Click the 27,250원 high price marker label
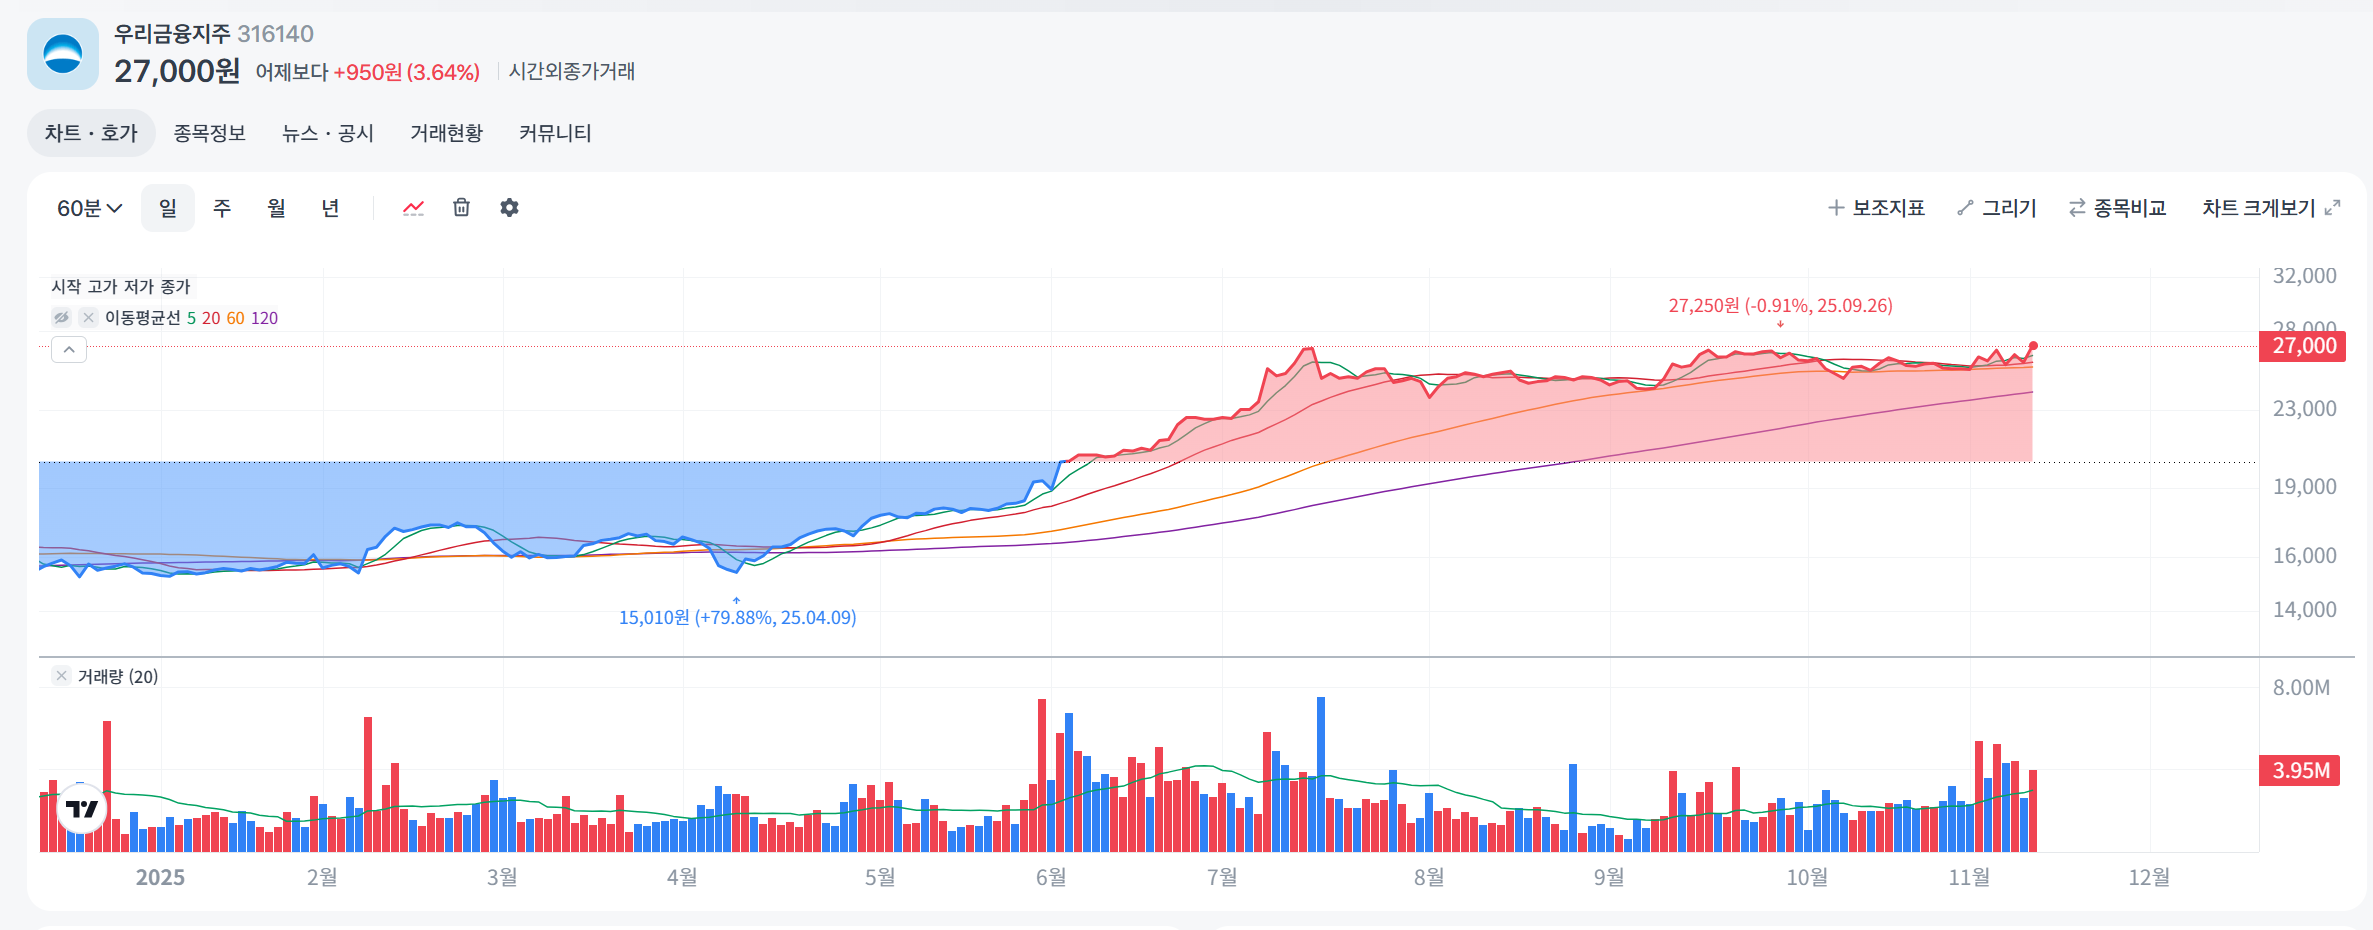The height and width of the screenshot is (930, 2373). (x=1780, y=305)
